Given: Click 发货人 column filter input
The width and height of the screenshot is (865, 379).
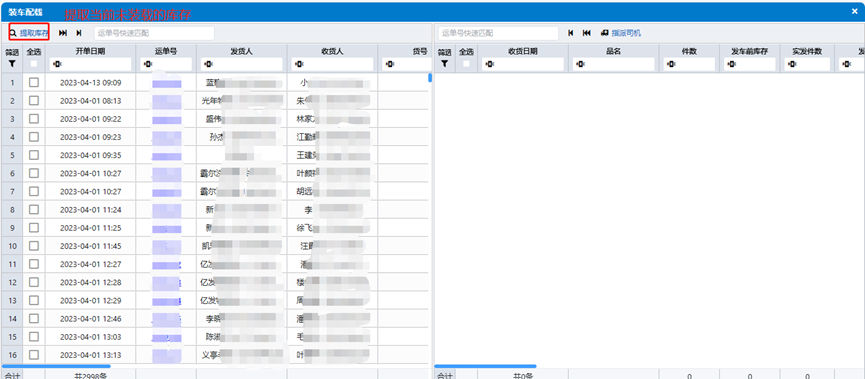Looking at the screenshot, I should 242,64.
